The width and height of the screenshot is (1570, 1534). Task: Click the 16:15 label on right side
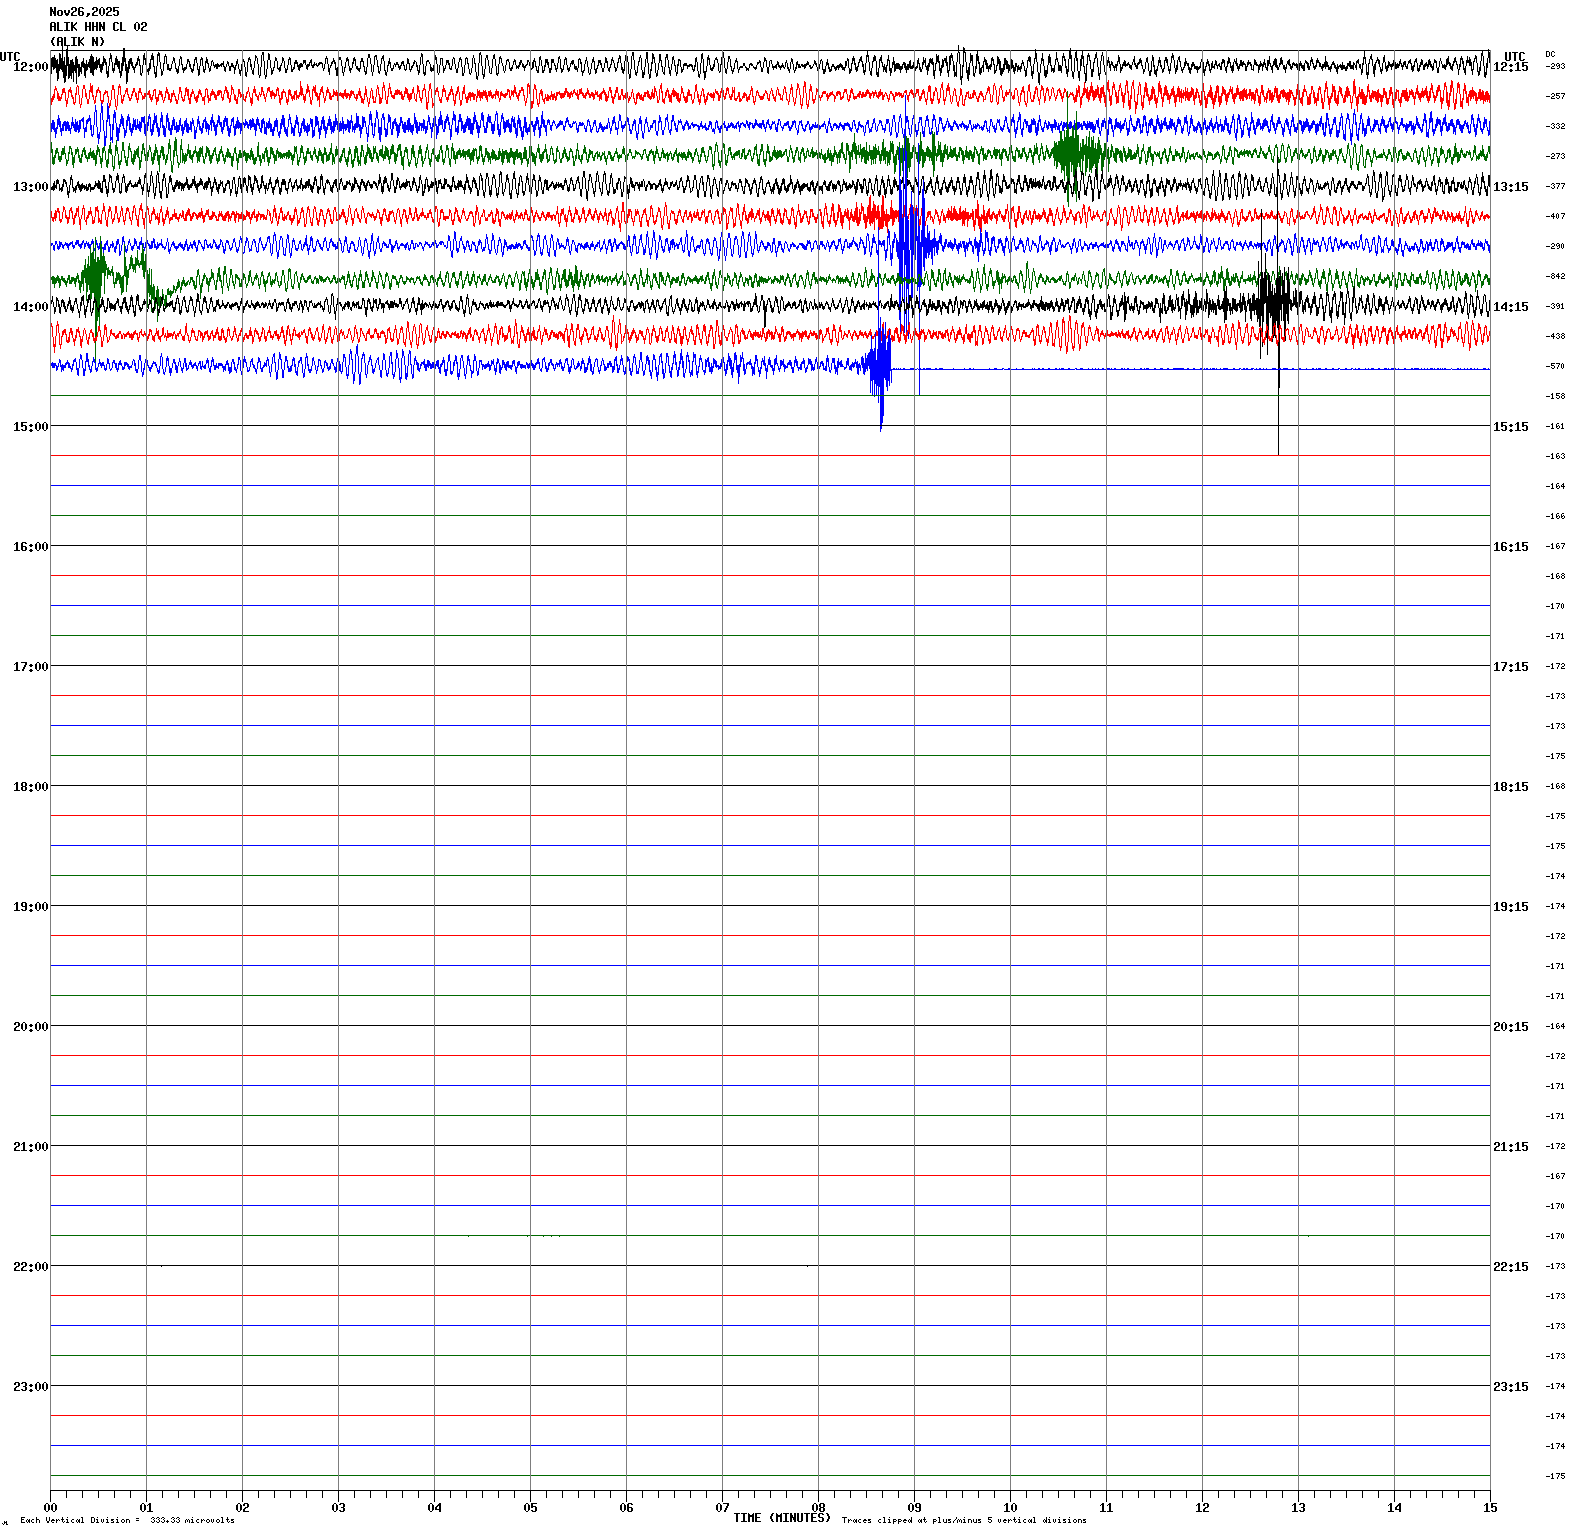tap(1510, 547)
